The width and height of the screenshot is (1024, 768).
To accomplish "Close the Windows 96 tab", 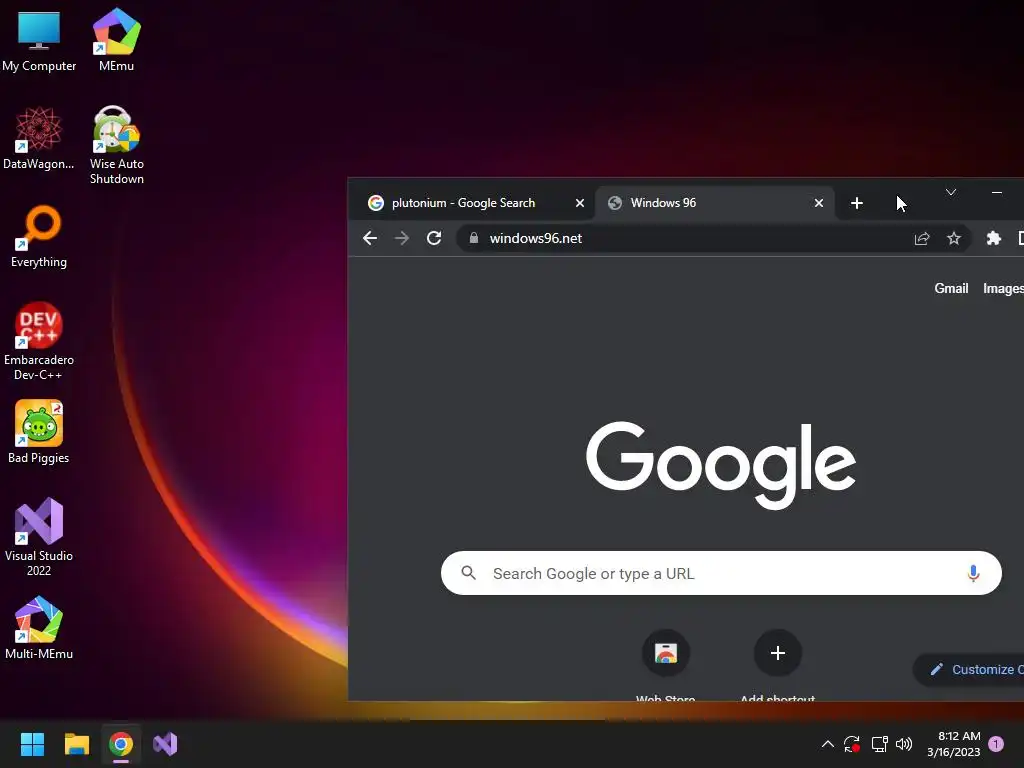I will pos(818,203).
